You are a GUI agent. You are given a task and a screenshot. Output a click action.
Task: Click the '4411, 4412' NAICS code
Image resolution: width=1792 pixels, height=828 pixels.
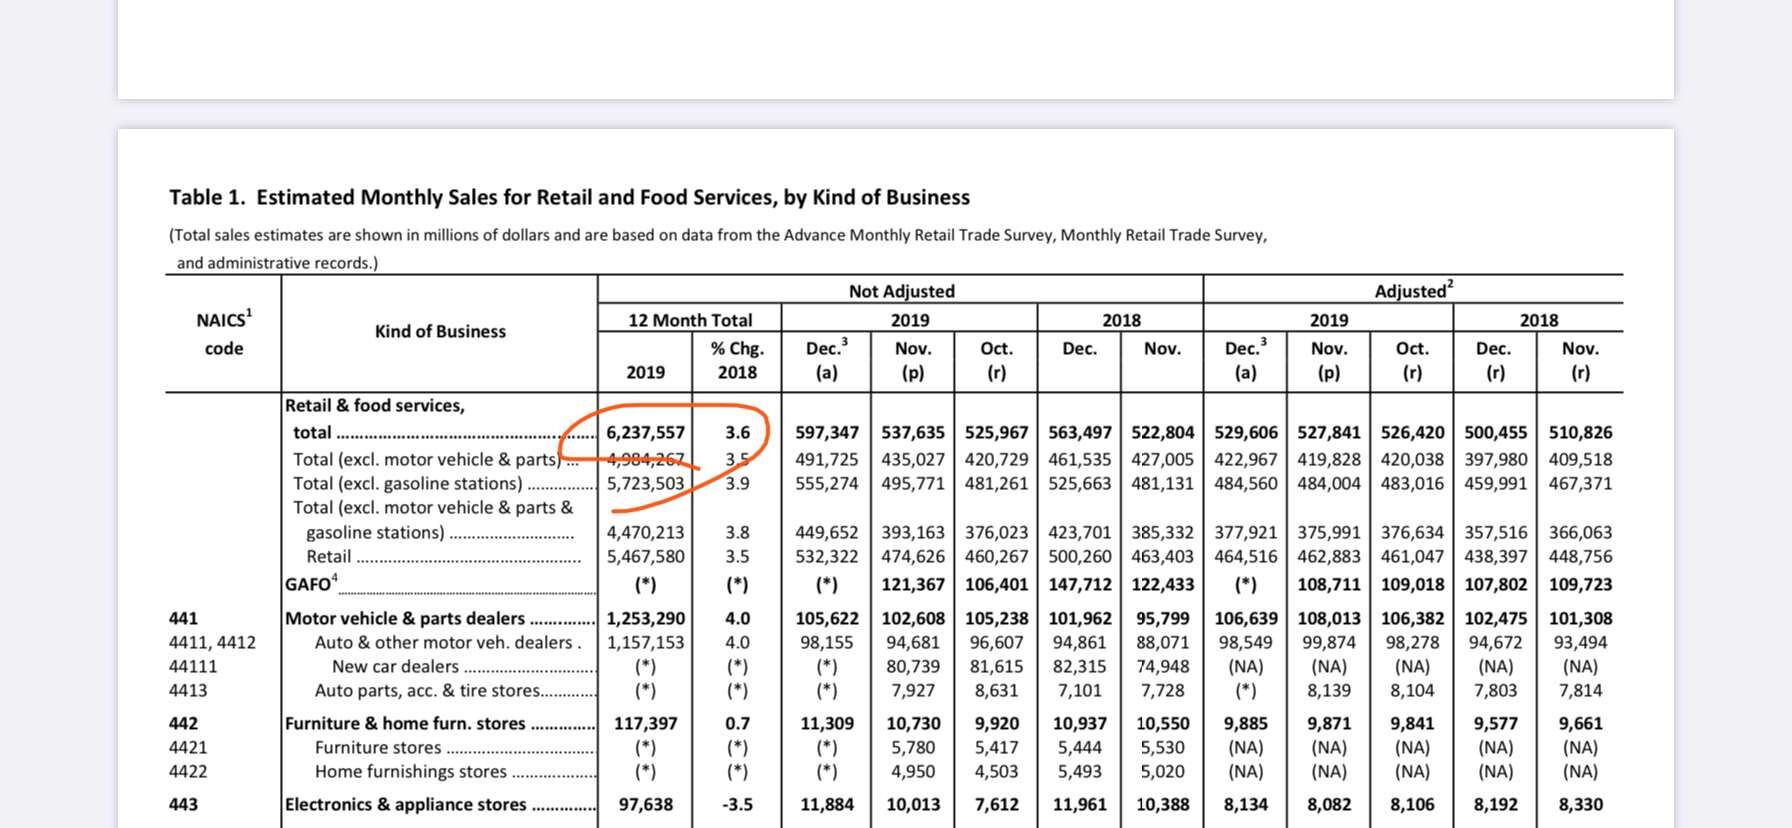tap(212, 642)
